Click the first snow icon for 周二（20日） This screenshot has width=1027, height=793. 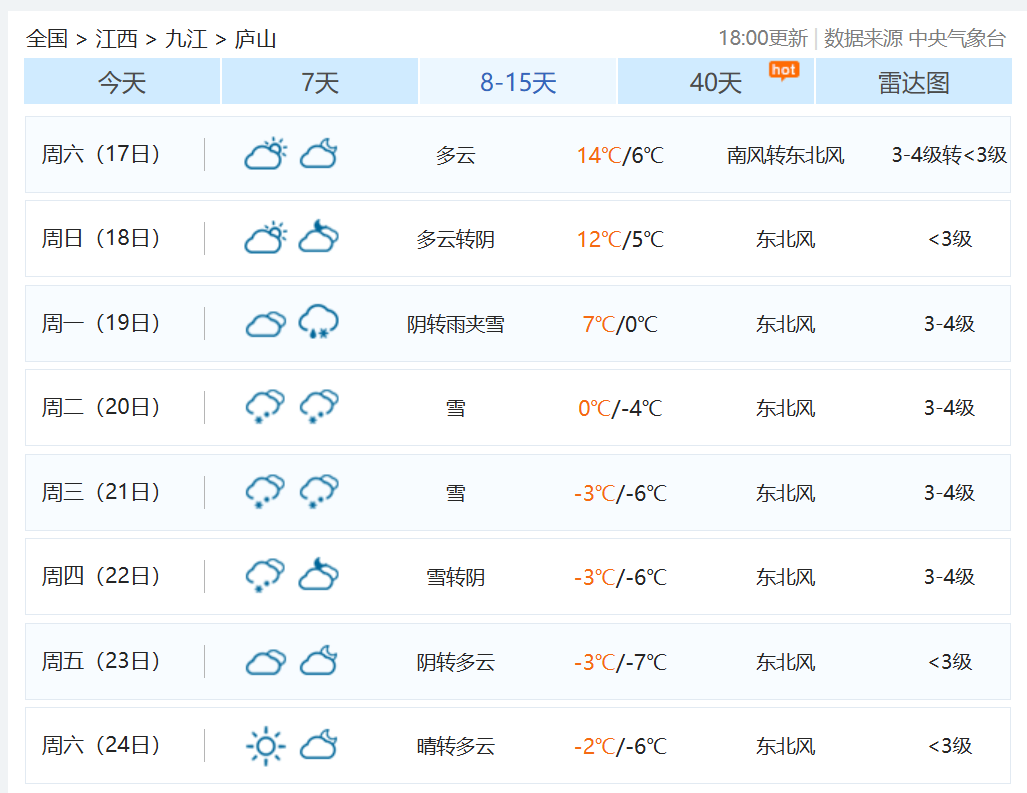tap(265, 407)
